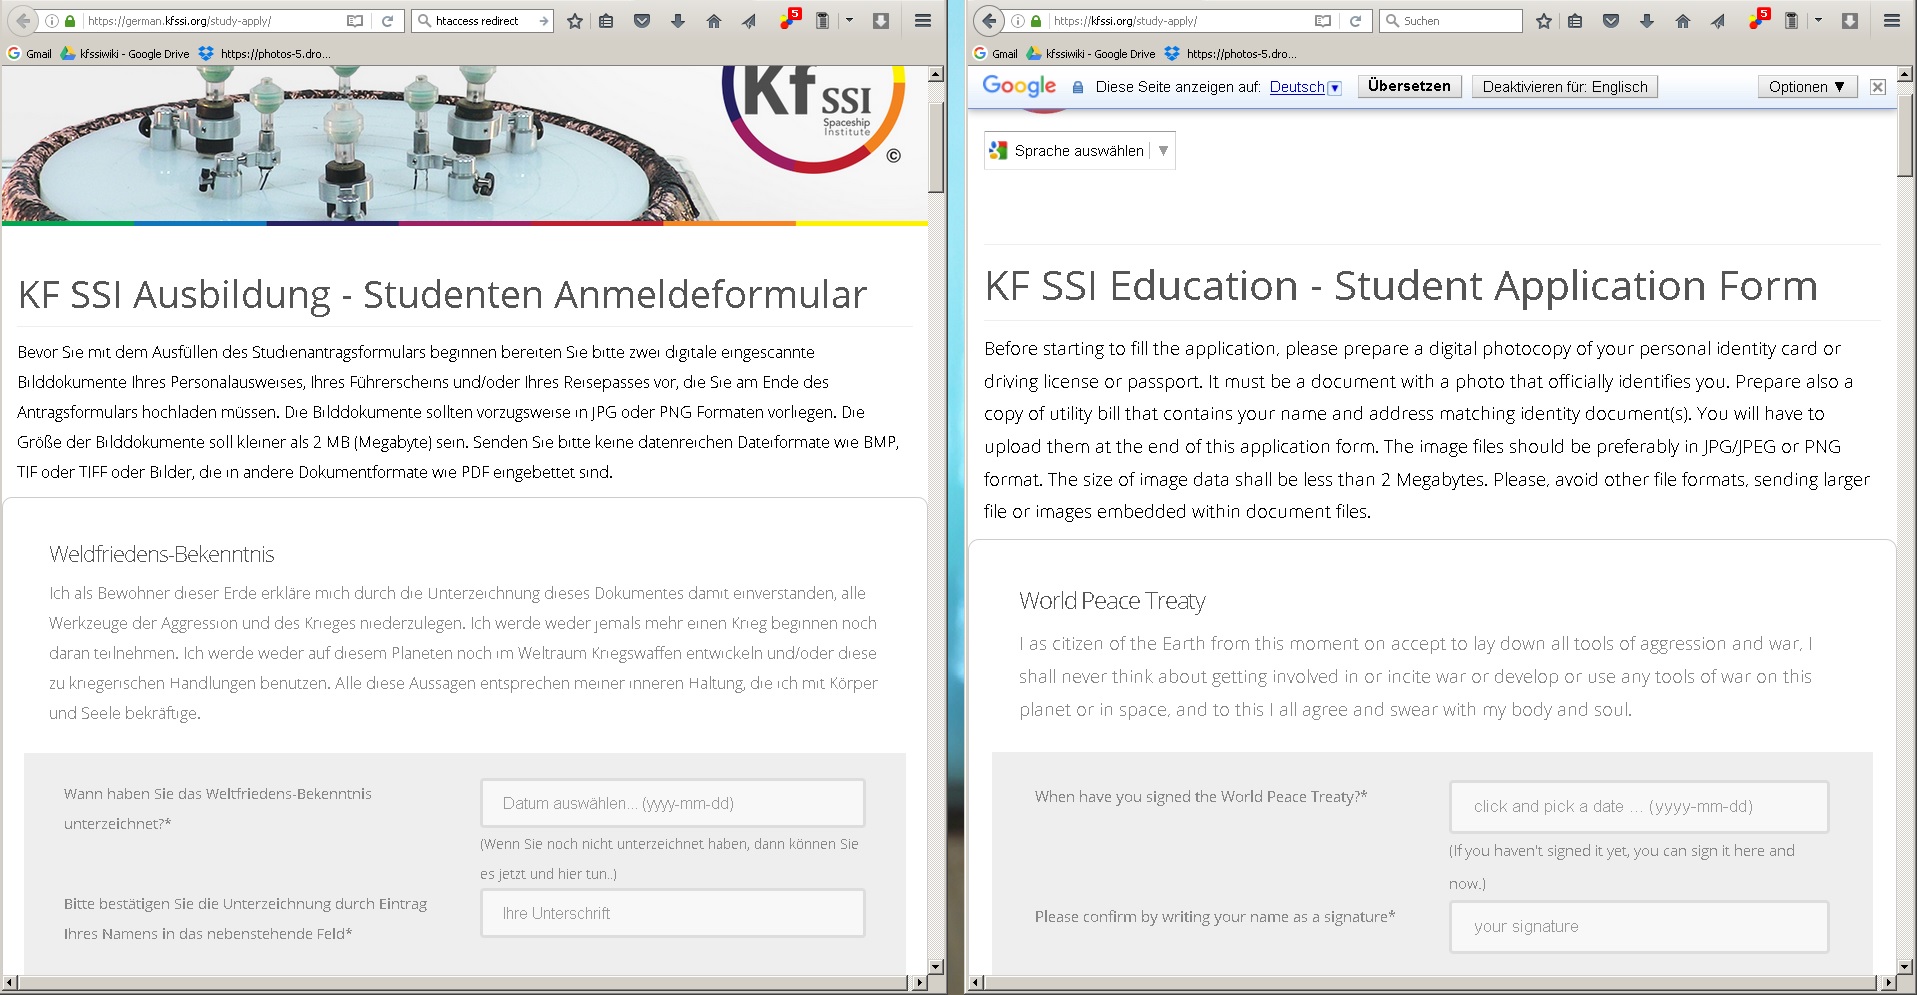Close the Google translate bar
This screenshot has width=1917, height=995.
click(x=1878, y=87)
